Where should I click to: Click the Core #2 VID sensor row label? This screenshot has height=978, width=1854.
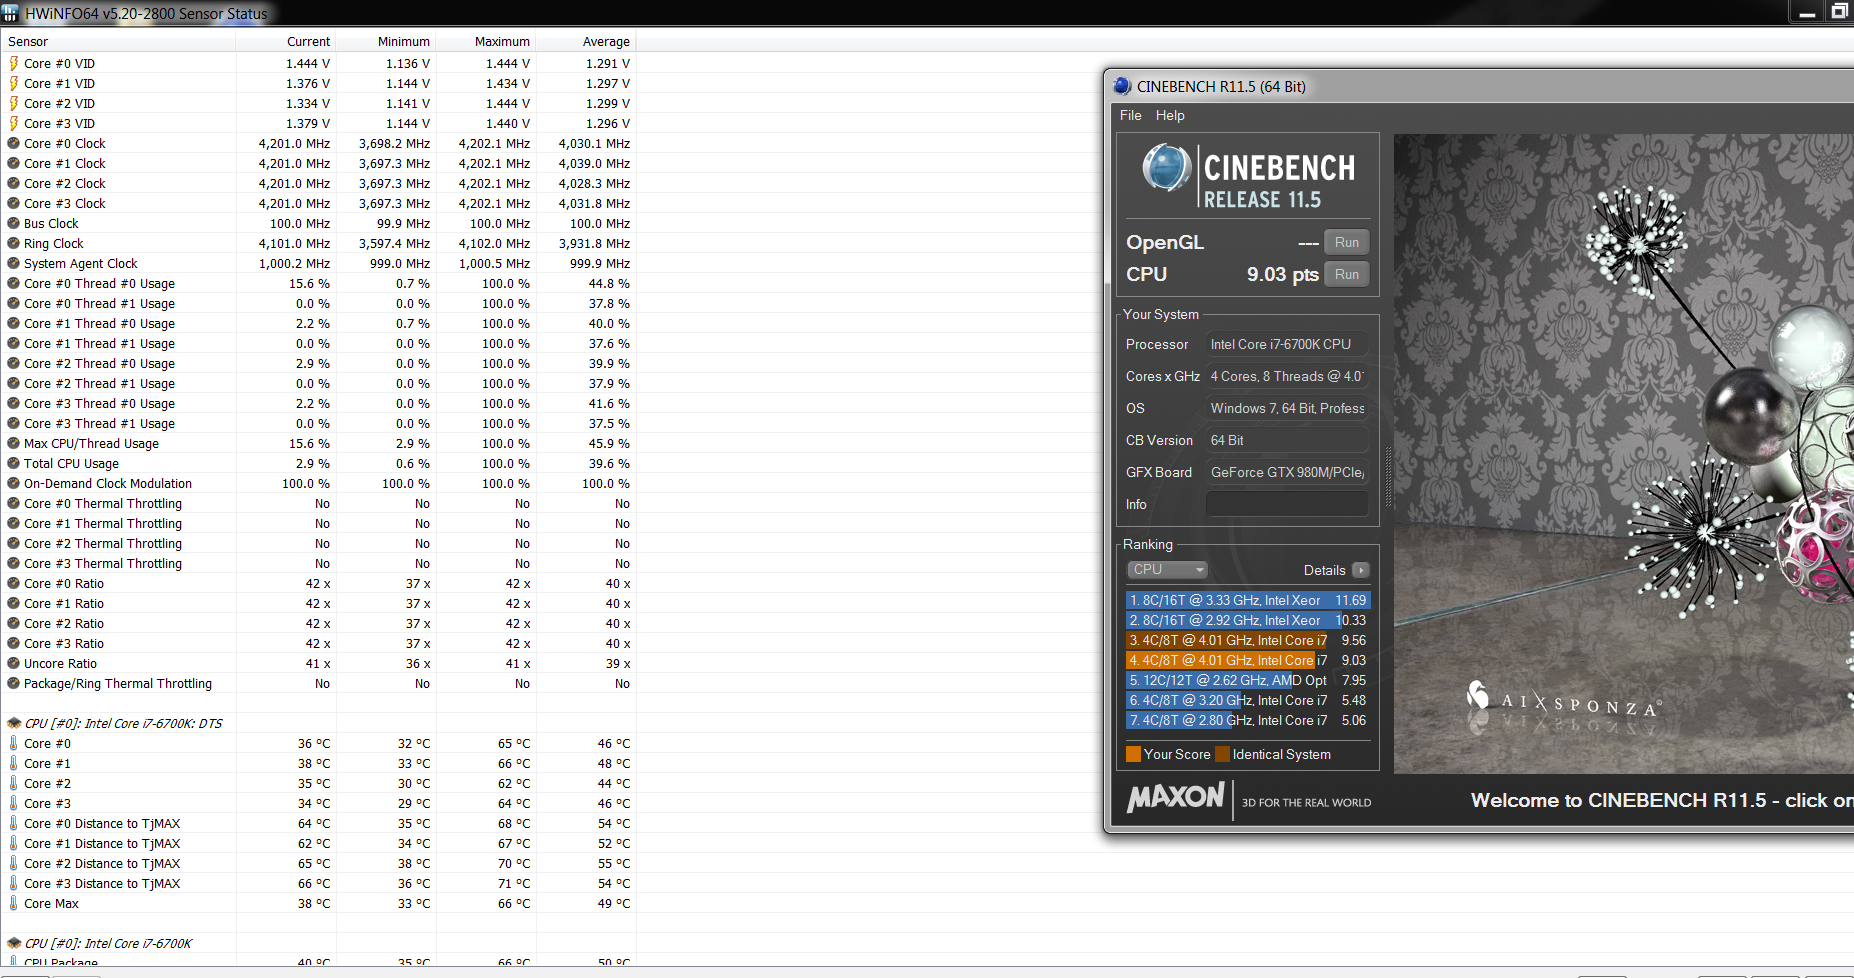click(59, 103)
